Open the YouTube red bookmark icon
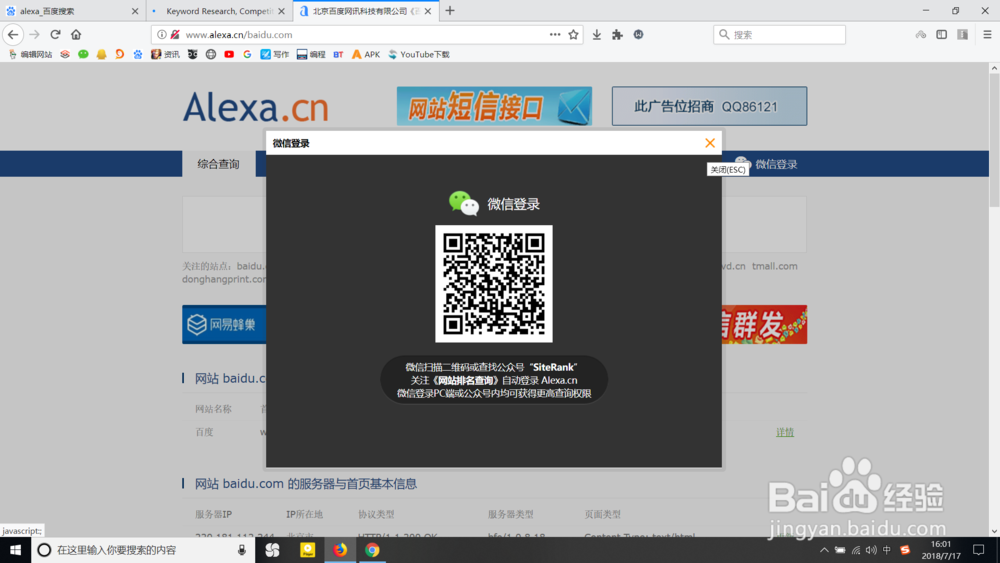Image resolution: width=1000 pixels, height=563 pixels. coord(229,54)
